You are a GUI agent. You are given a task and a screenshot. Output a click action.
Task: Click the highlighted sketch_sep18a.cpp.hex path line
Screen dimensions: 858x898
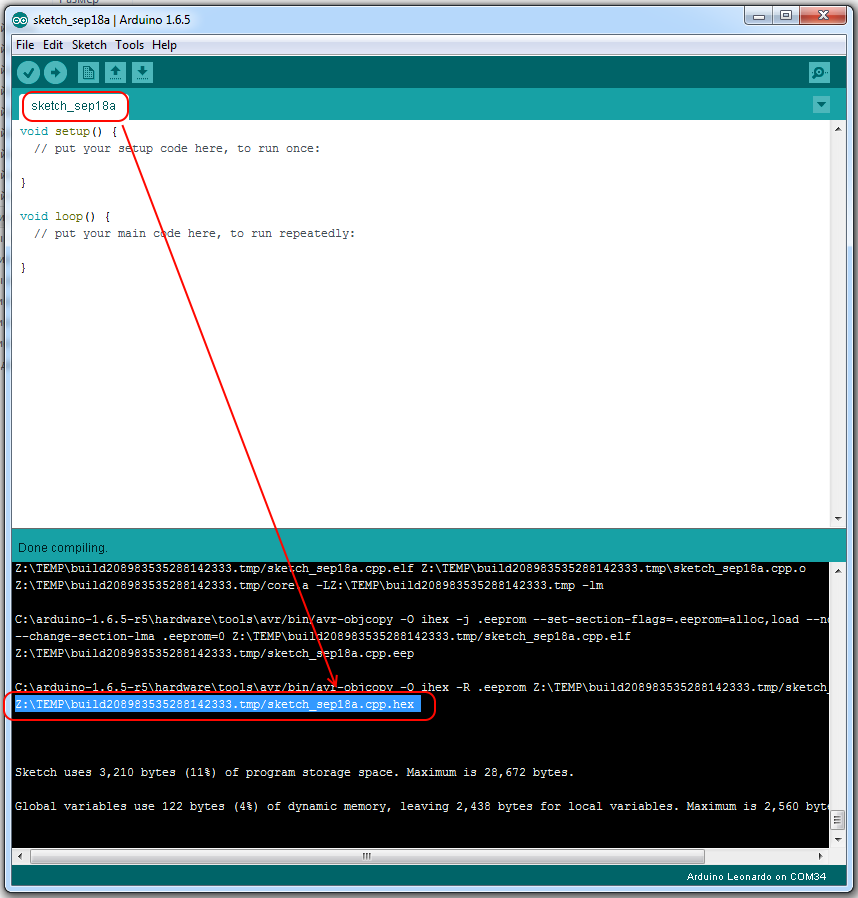click(x=218, y=704)
